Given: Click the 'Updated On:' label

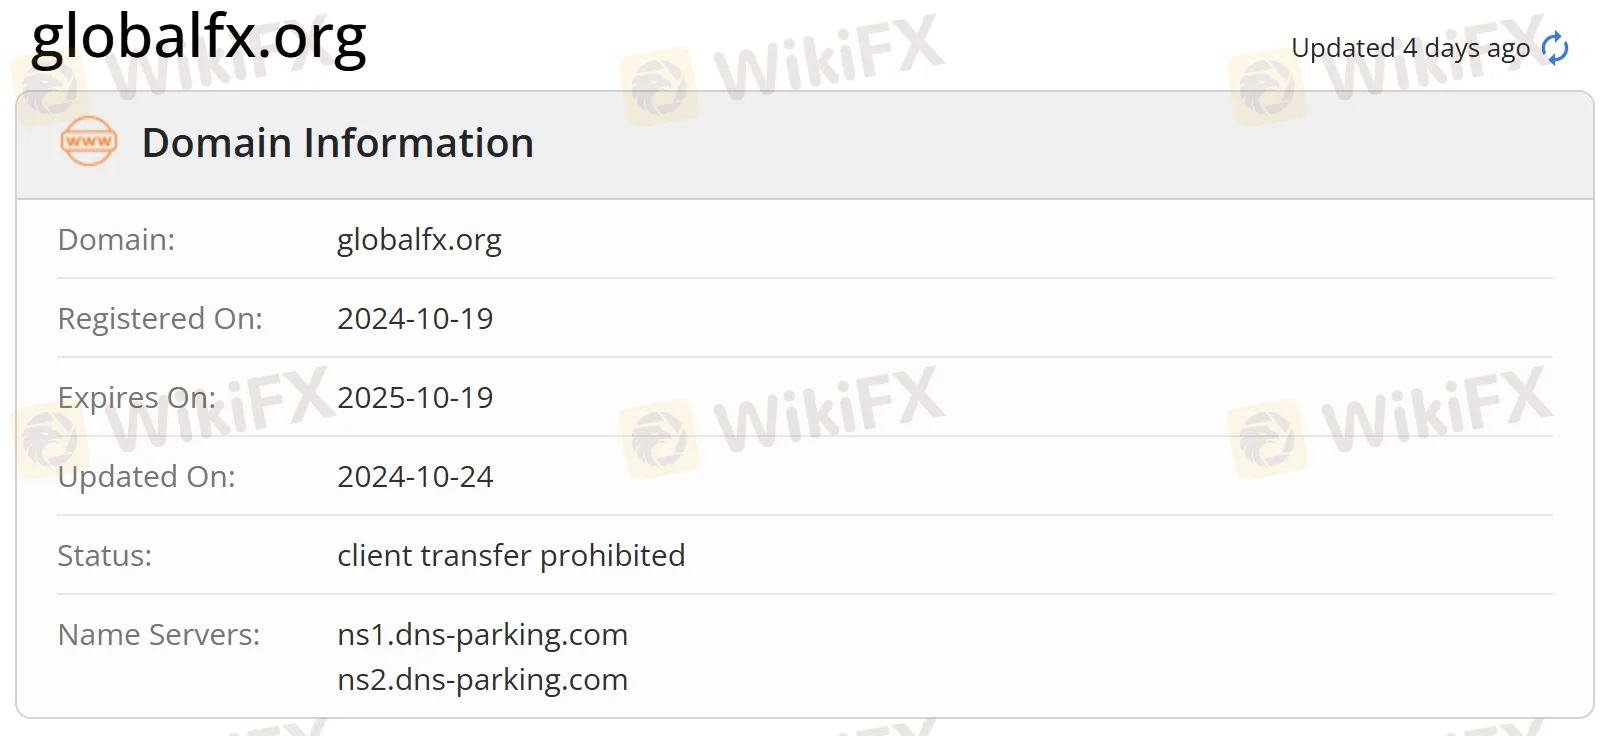Looking at the screenshot, I should pyautogui.click(x=147, y=477).
